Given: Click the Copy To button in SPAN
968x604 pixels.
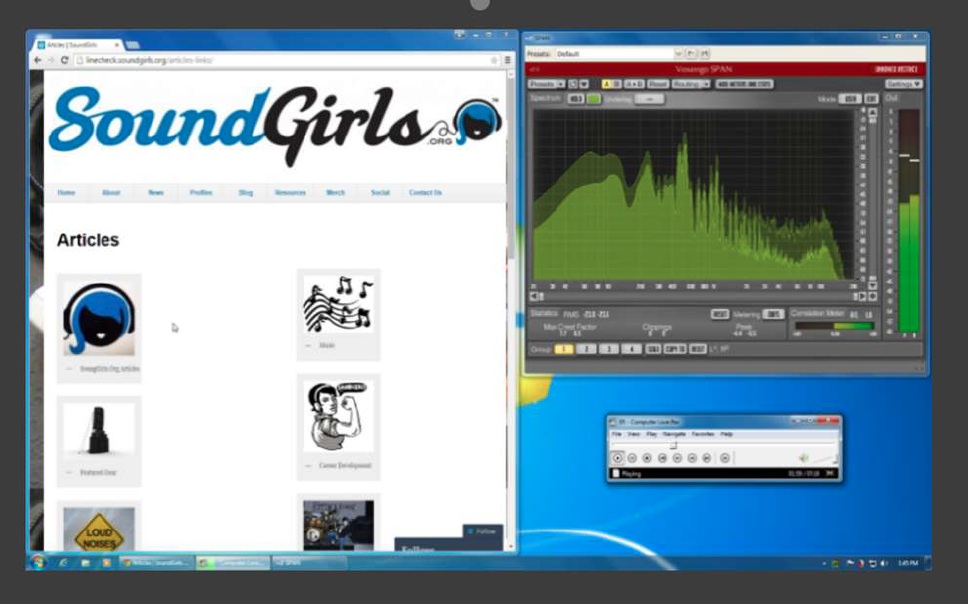Looking at the screenshot, I should click(678, 350).
